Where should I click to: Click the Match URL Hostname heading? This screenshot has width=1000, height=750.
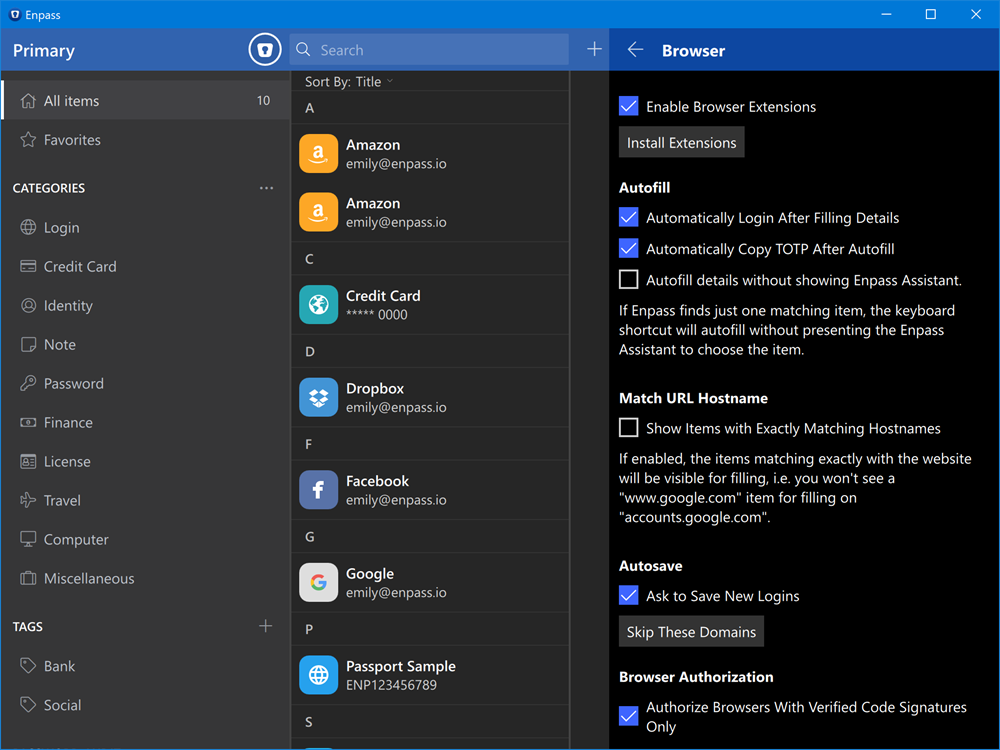(x=693, y=398)
